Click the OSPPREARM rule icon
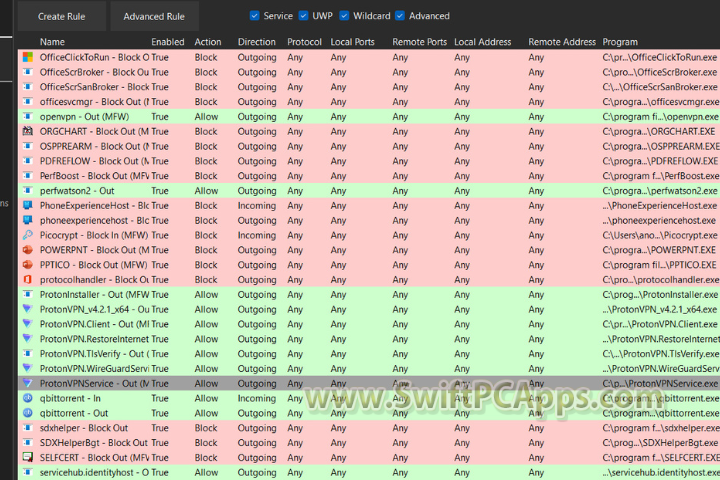Screen dimensions: 720x480 (28, 146)
